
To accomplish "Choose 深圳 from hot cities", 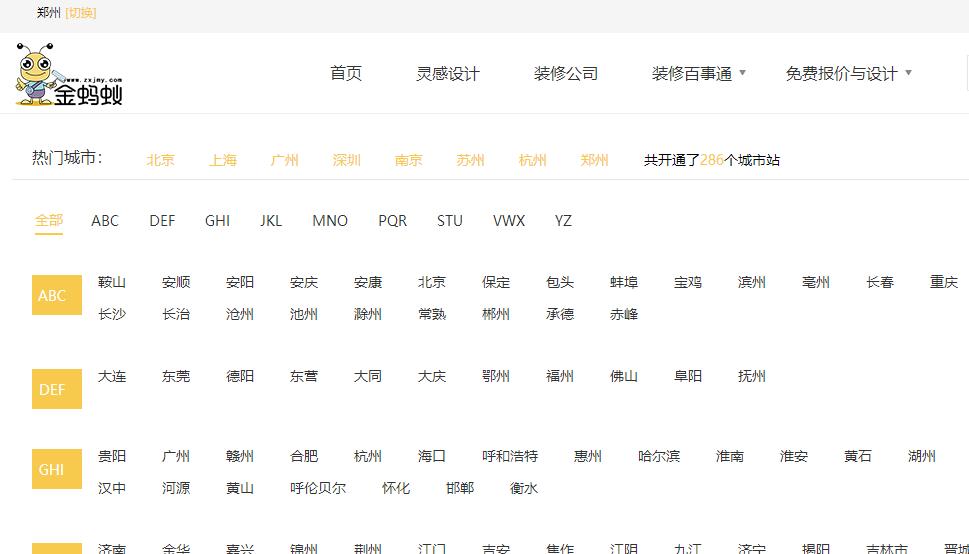I will [347, 160].
